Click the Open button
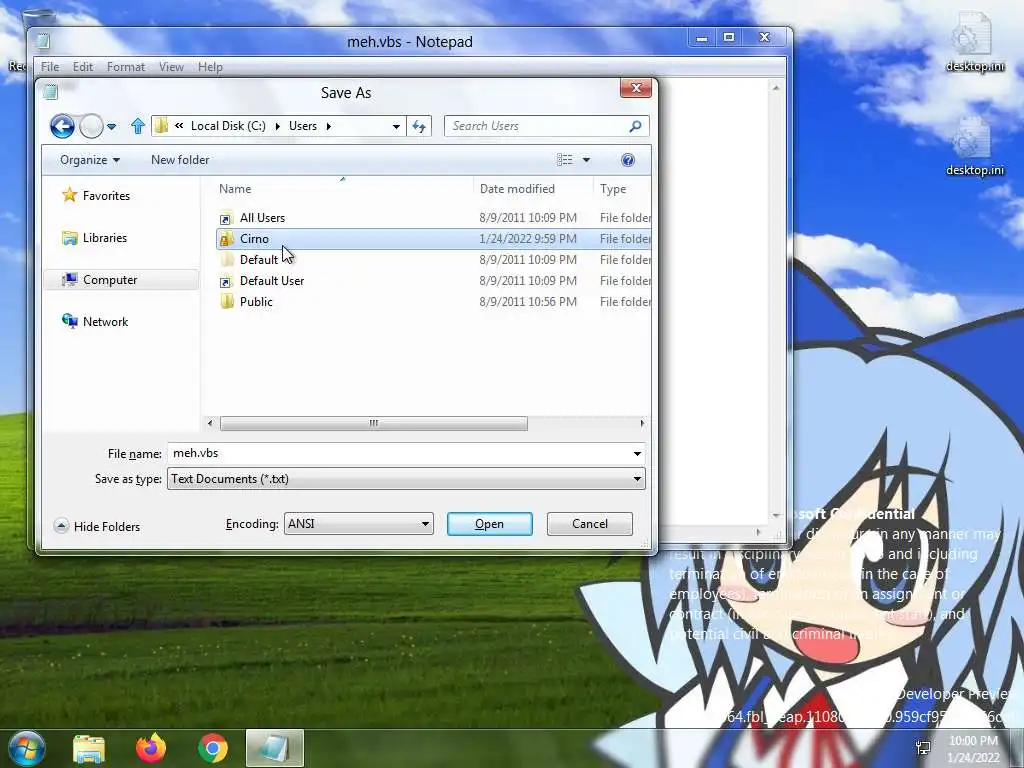 (x=490, y=524)
